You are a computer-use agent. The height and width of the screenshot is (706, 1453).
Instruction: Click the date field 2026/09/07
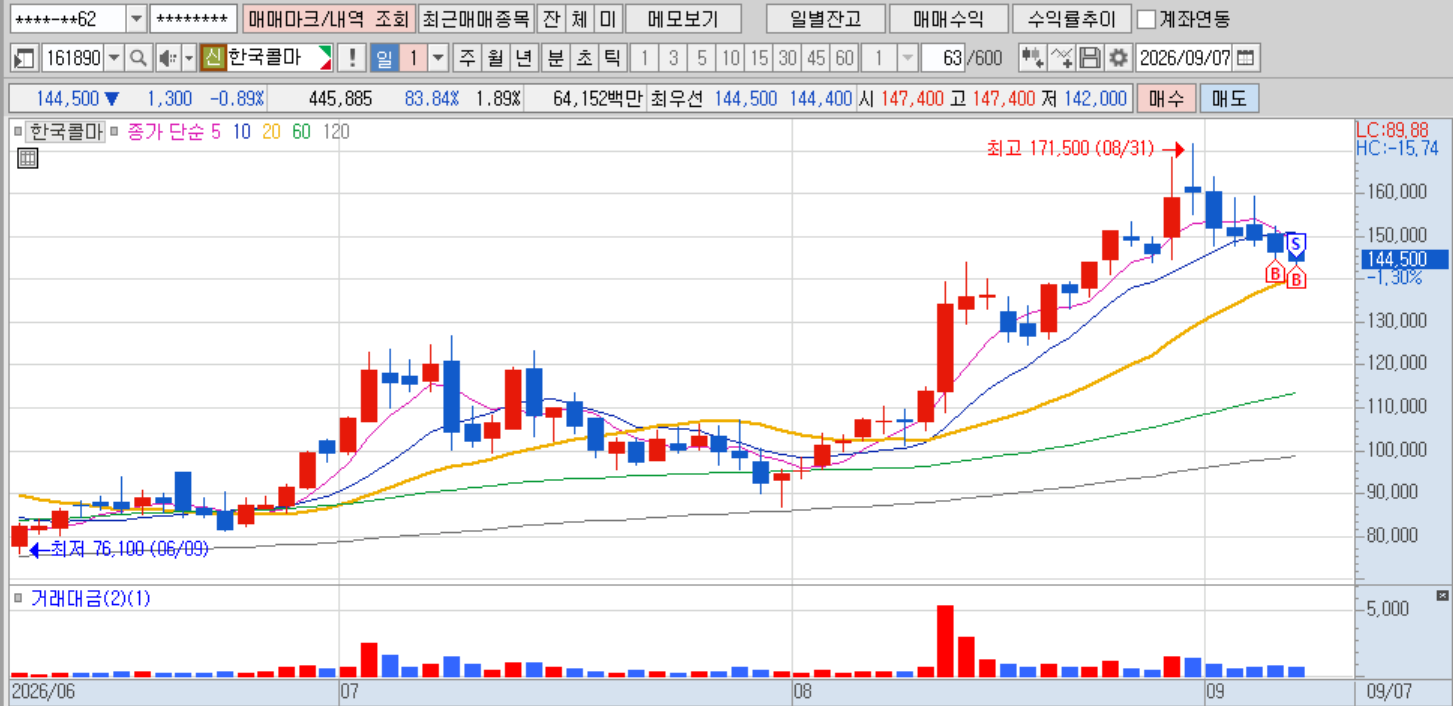point(1184,58)
